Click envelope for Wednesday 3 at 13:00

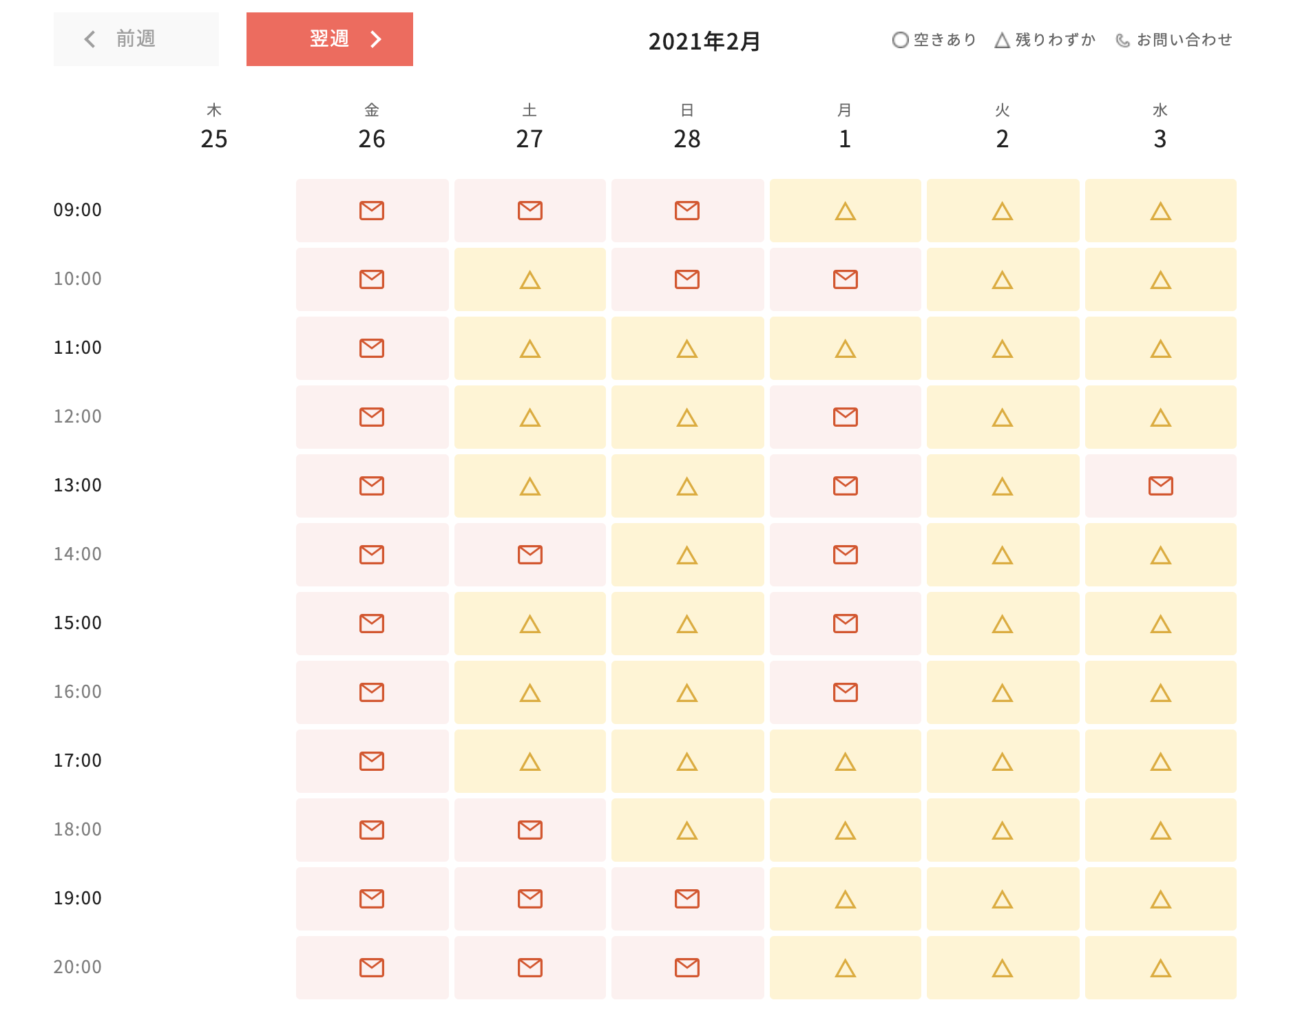[x=1161, y=486]
